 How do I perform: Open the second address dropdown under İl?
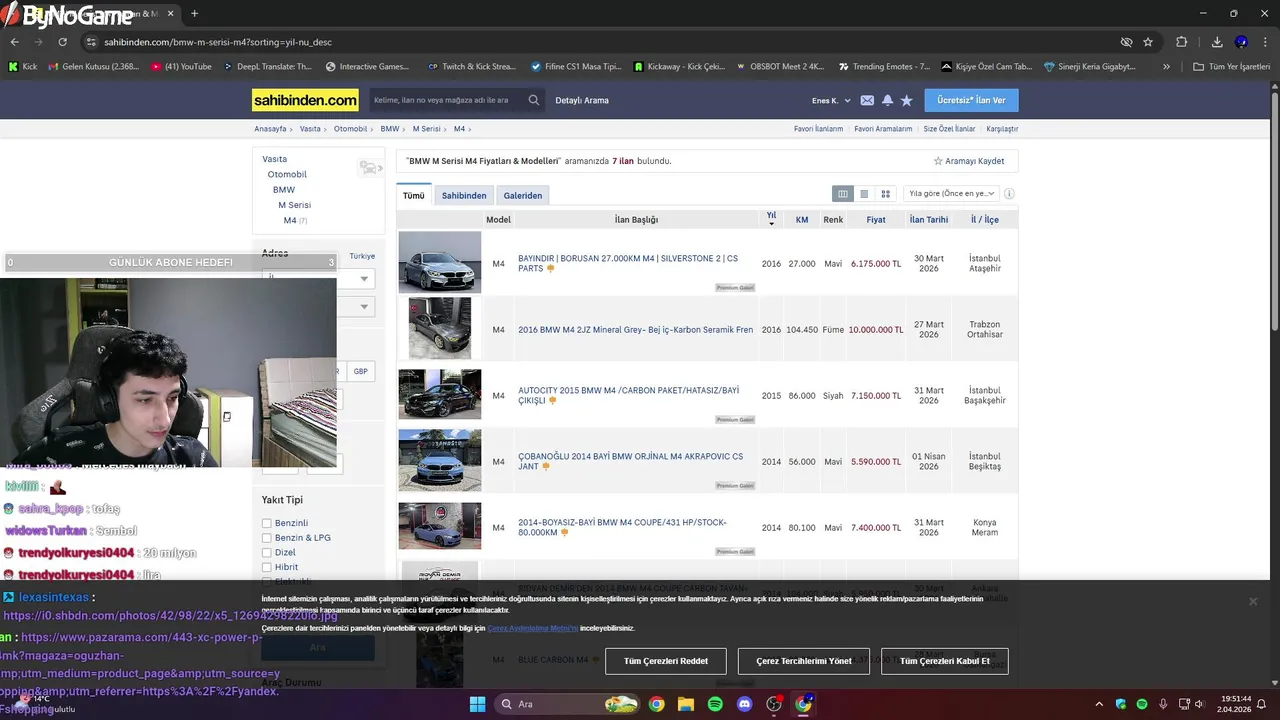[x=318, y=306]
